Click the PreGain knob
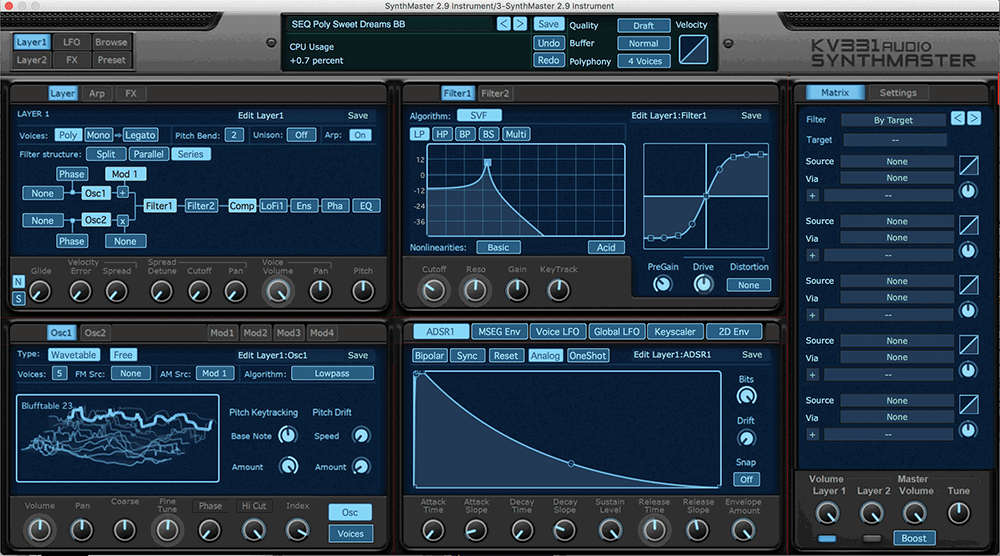 [663, 284]
